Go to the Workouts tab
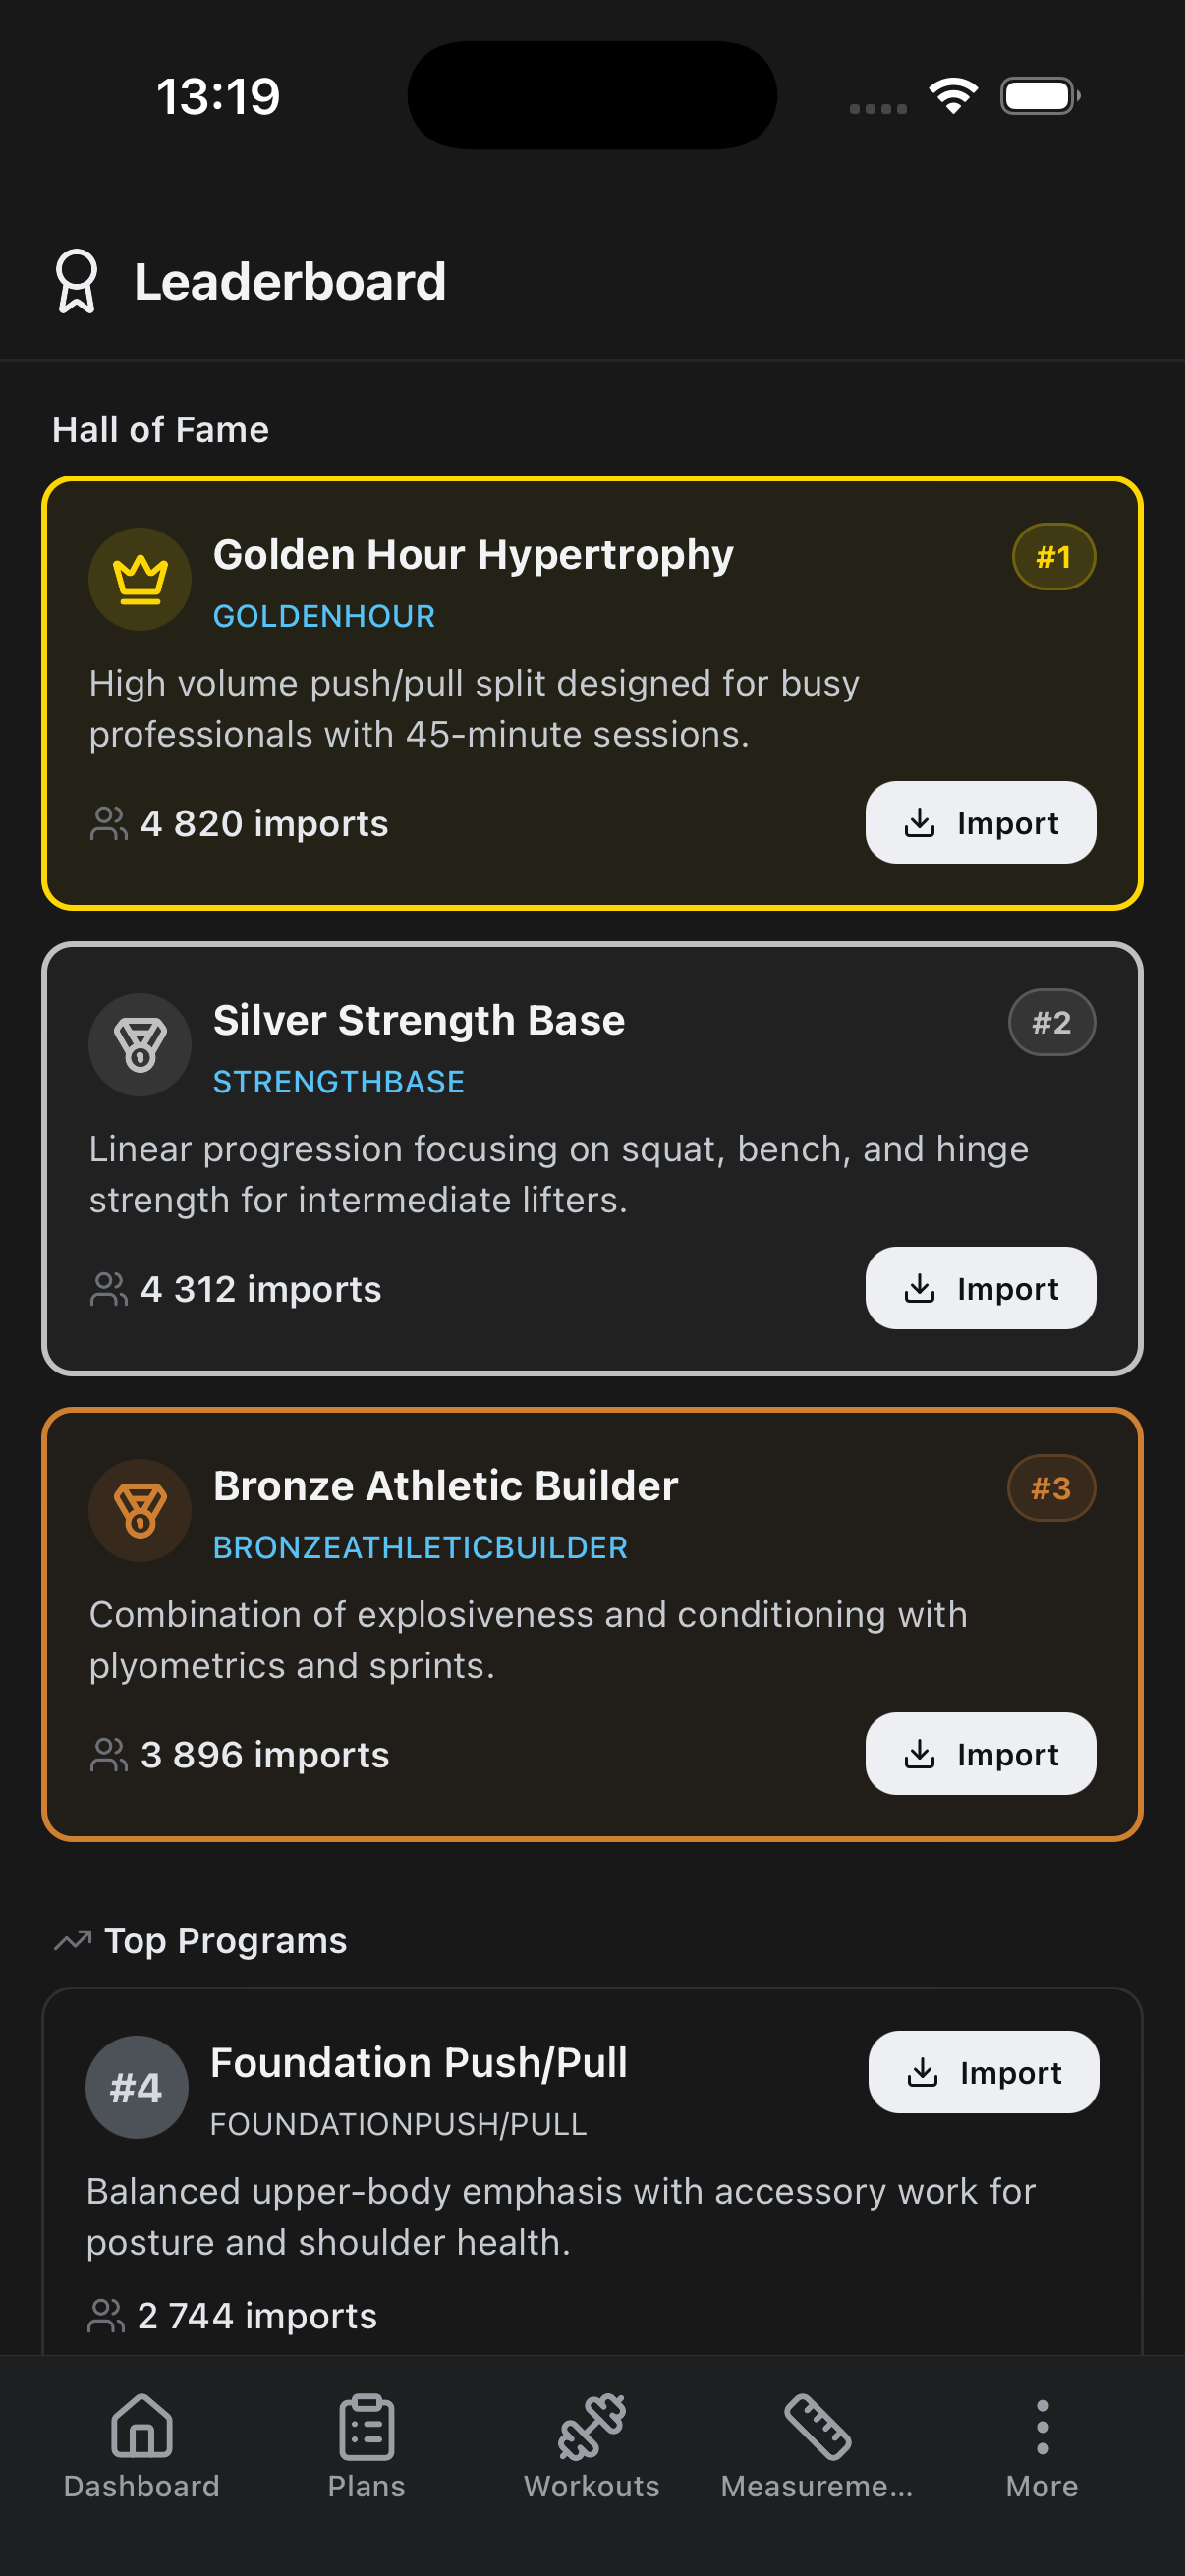Viewport: 1185px width, 2576px height. coord(592,2443)
